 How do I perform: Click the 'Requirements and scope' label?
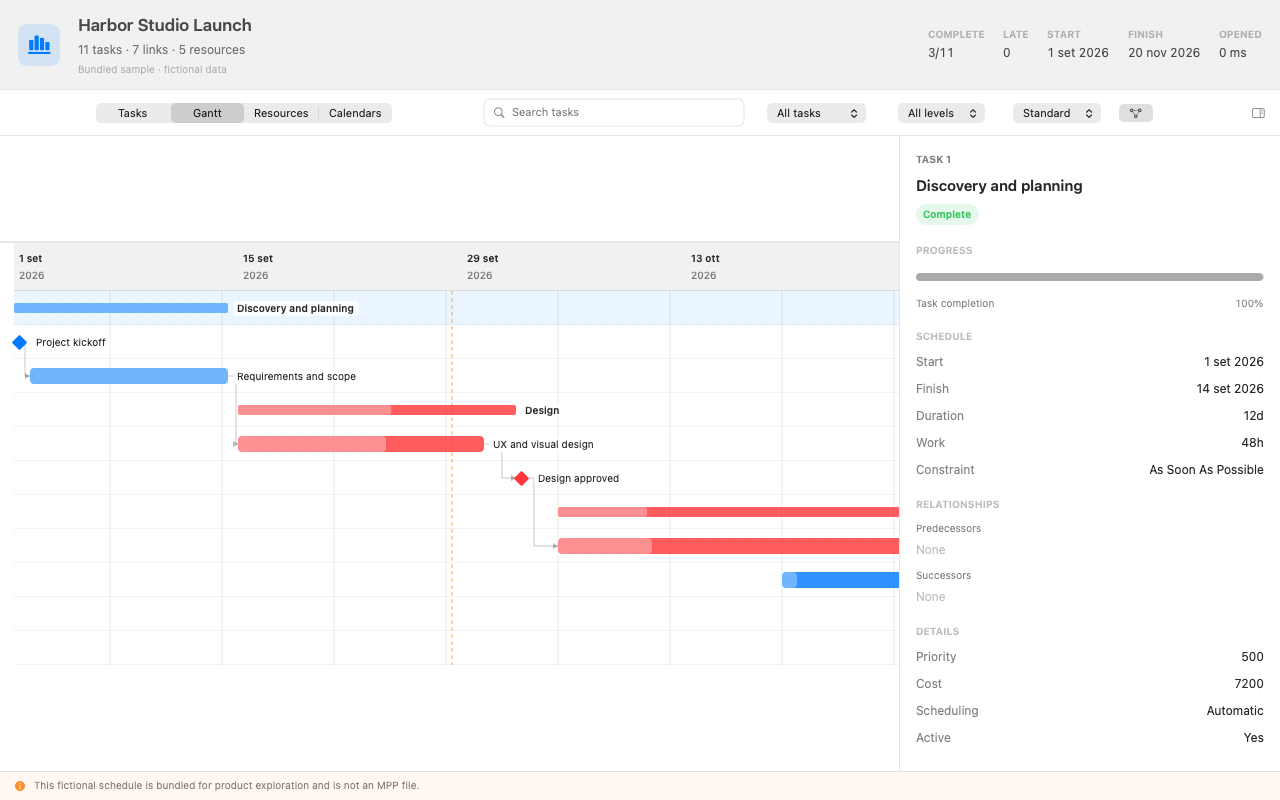(x=296, y=376)
